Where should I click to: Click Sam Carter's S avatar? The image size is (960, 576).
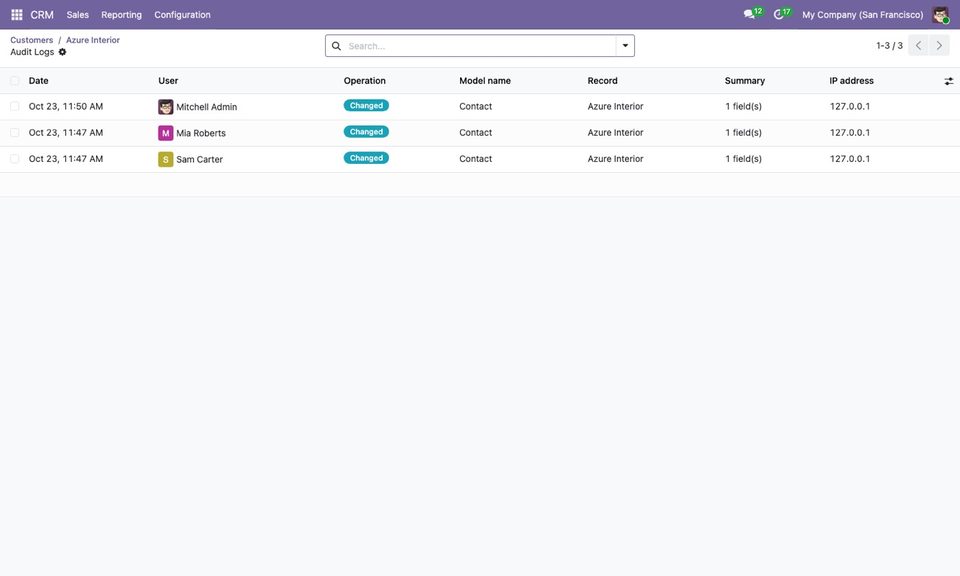(165, 159)
